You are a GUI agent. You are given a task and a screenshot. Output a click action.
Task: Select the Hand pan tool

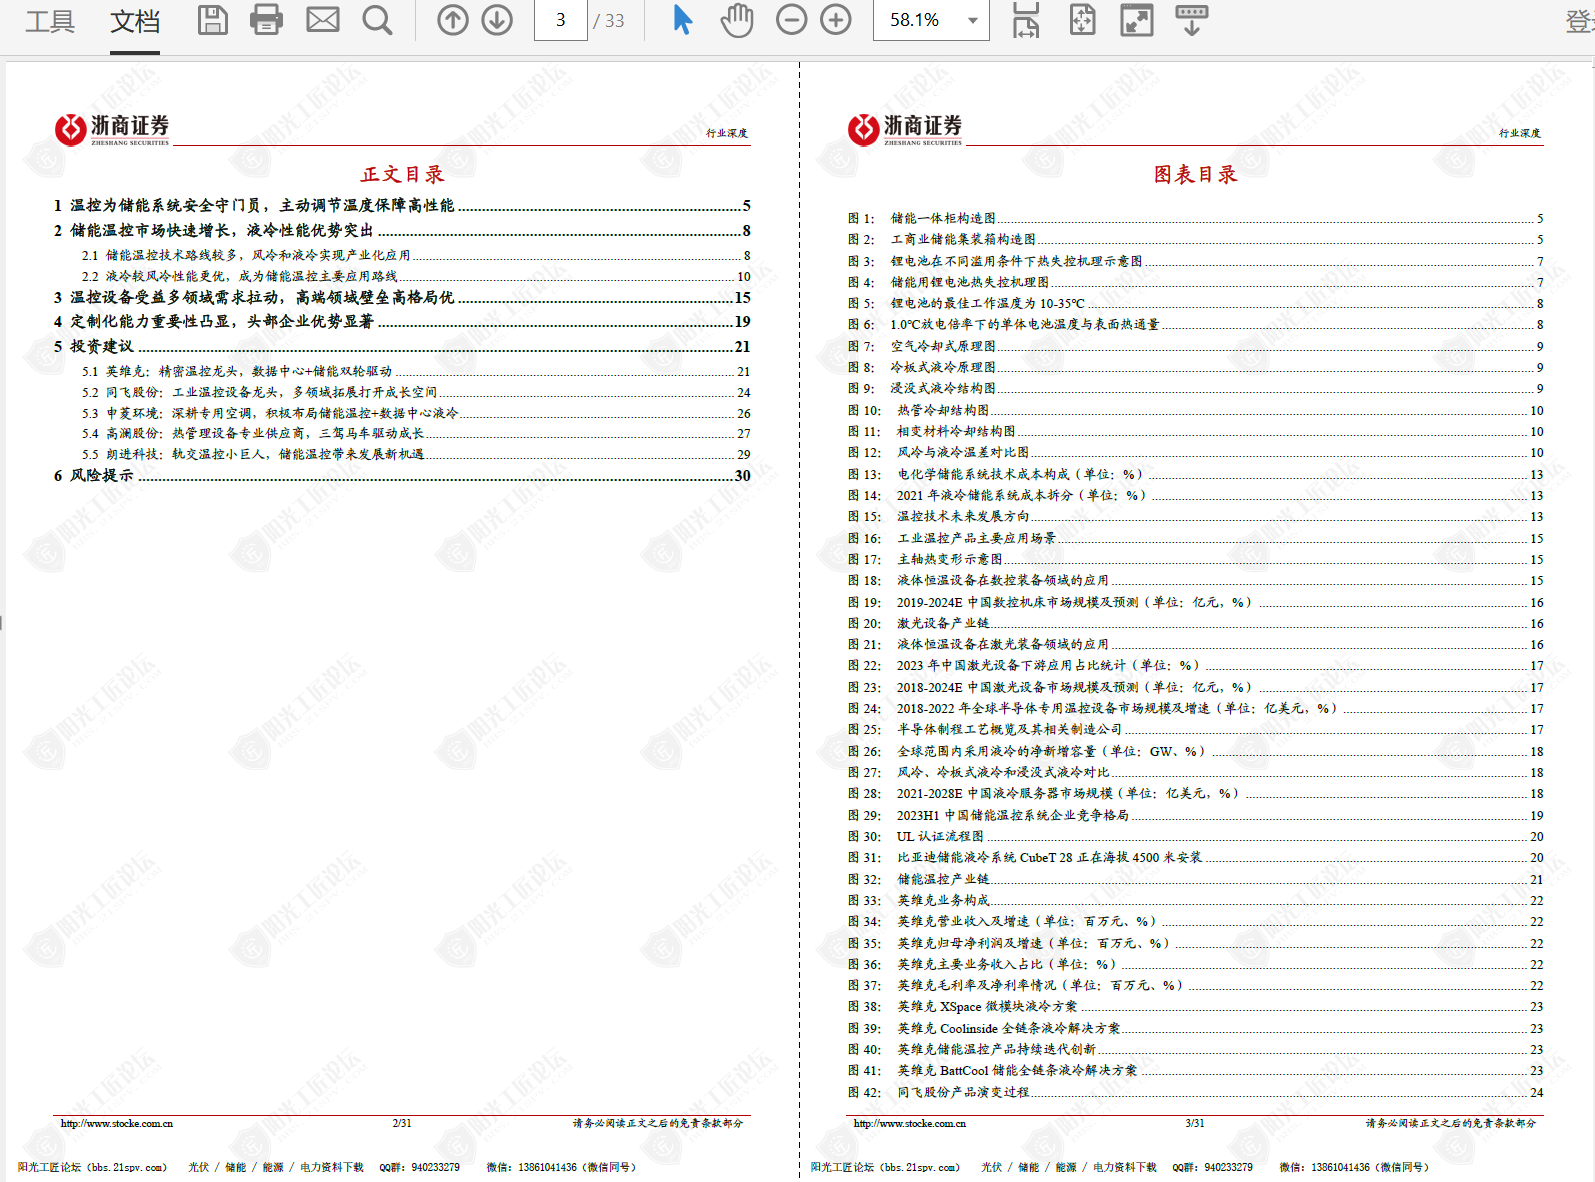[737, 20]
